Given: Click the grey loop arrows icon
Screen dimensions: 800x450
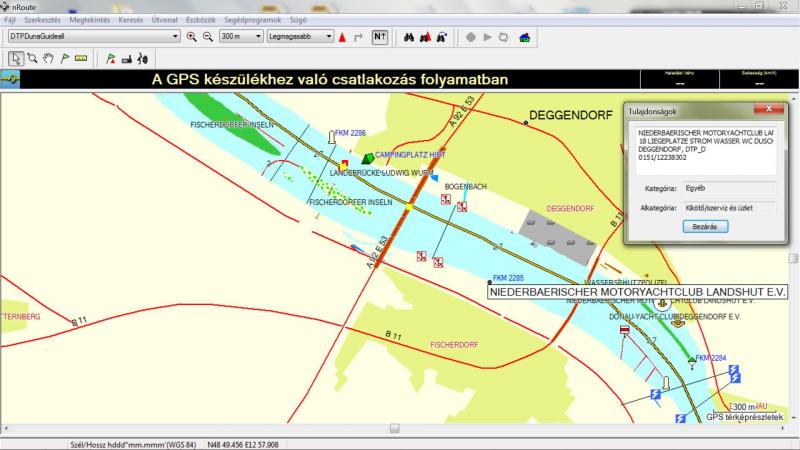Looking at the screenshot, I should (504, 37).
